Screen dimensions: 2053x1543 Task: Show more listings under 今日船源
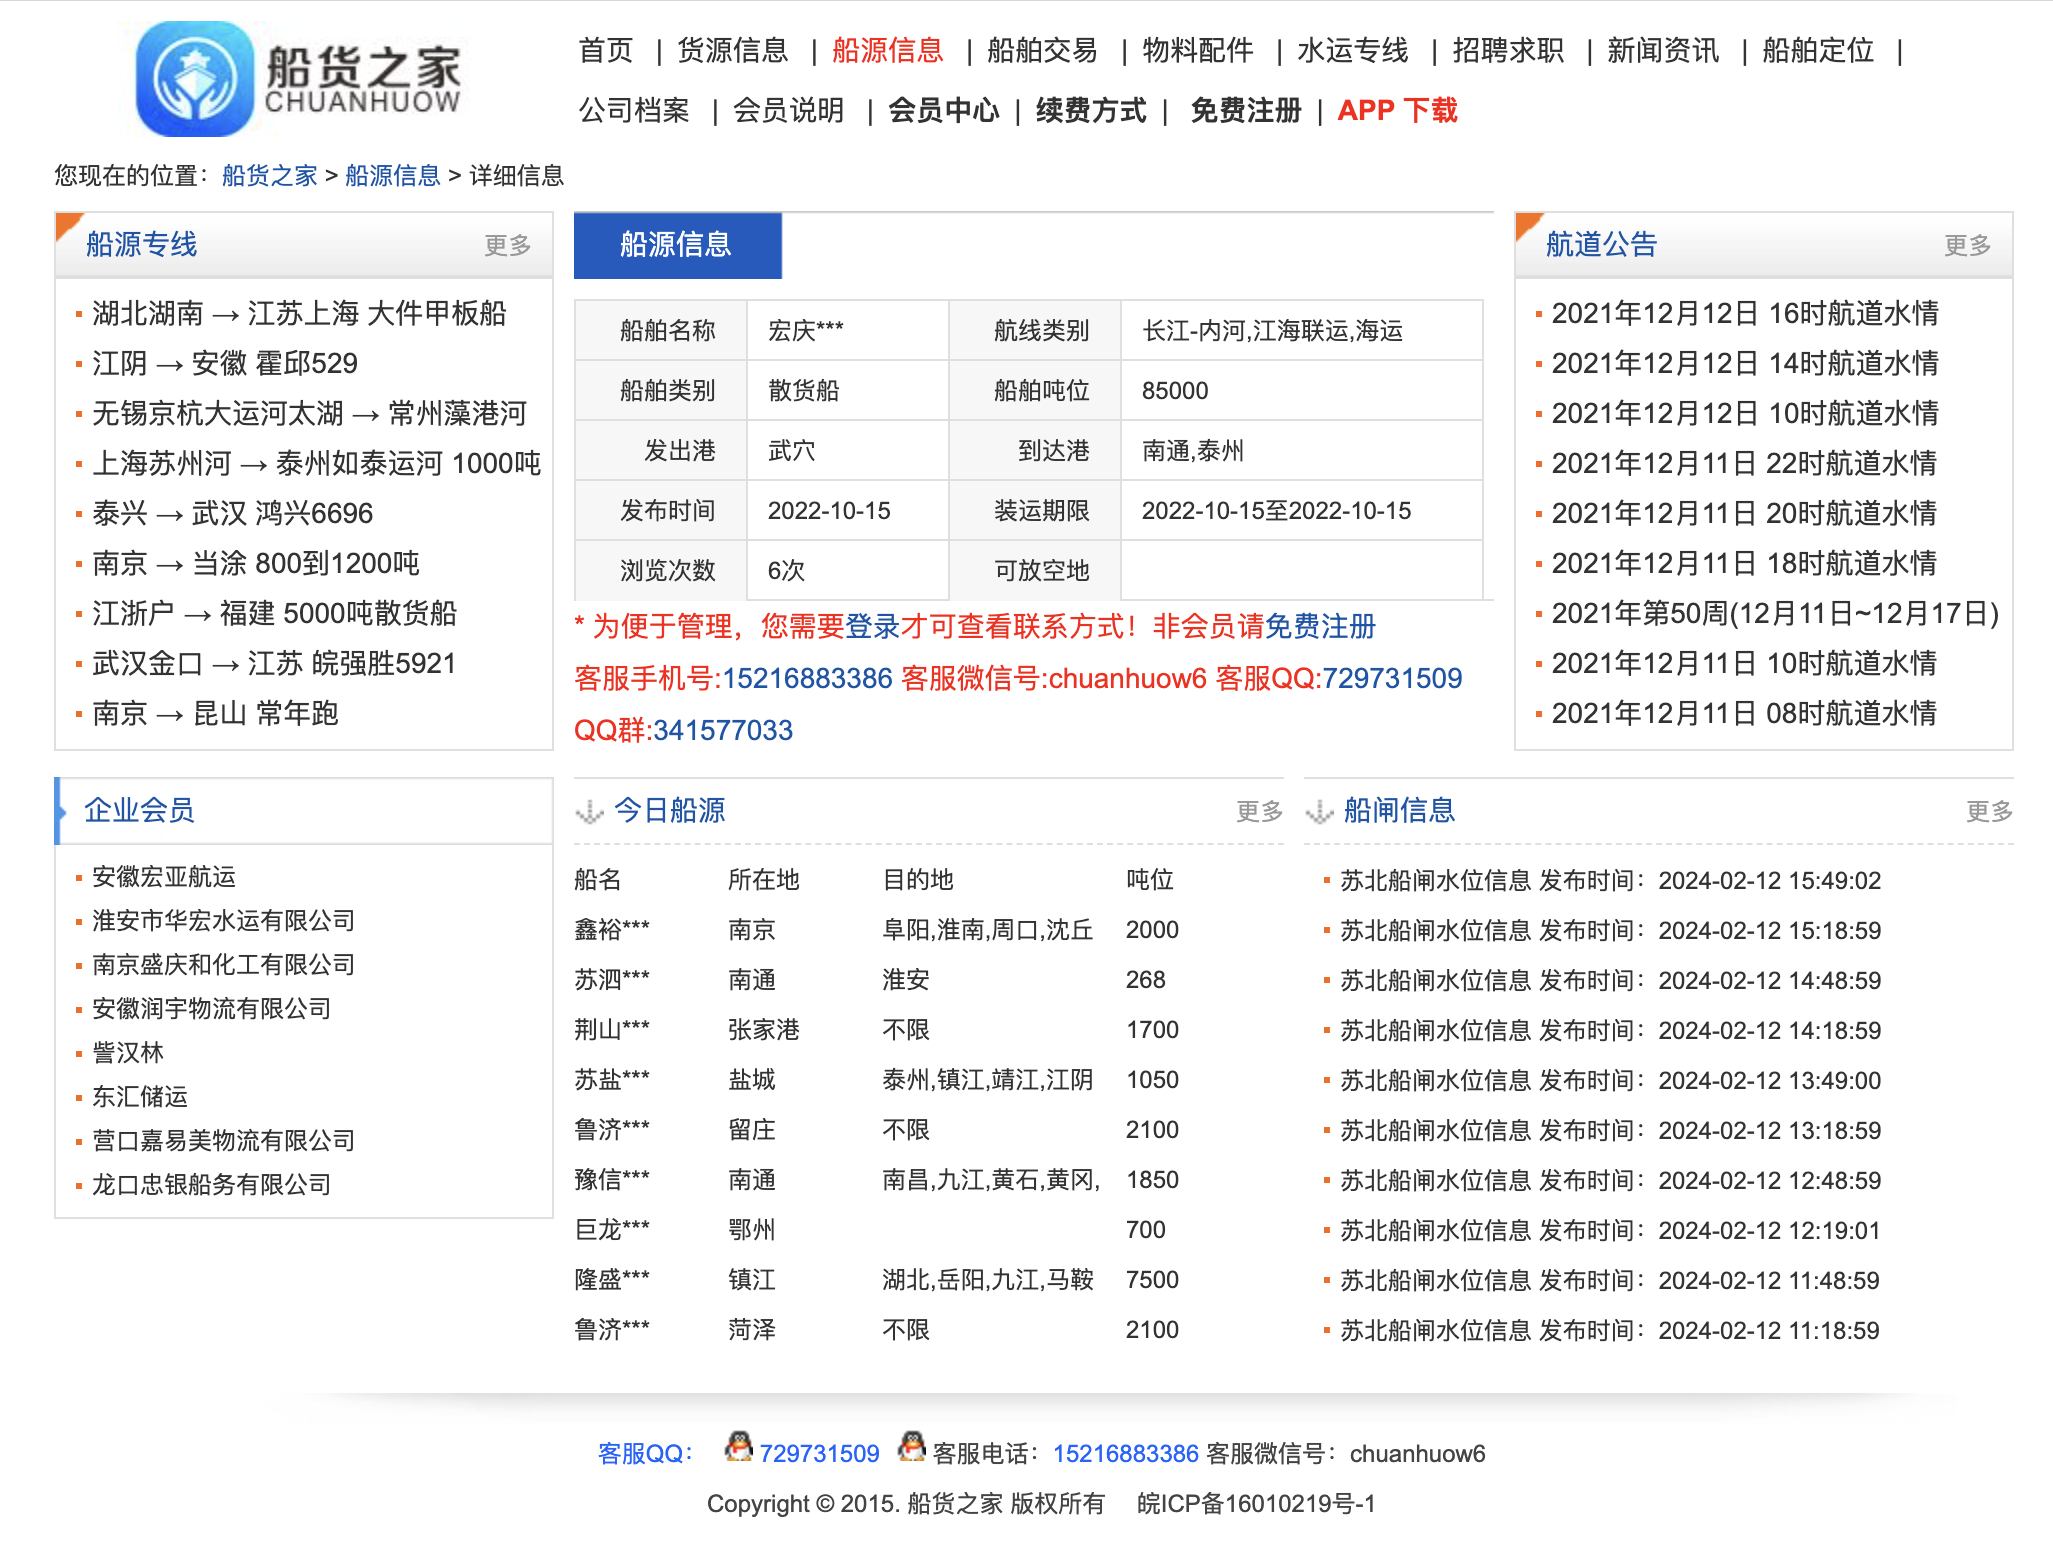(1259, 811)
